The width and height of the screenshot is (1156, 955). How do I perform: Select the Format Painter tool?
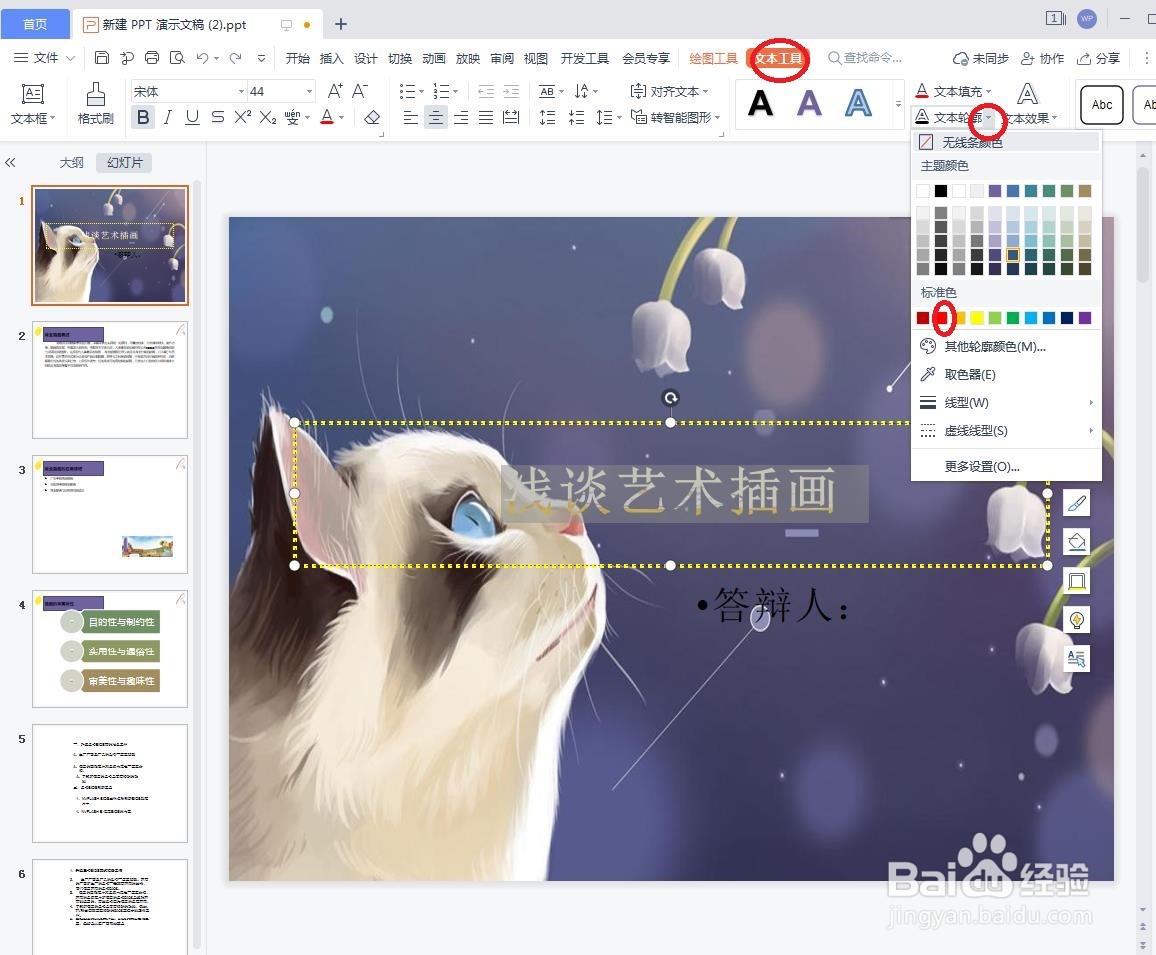(96, 103)
